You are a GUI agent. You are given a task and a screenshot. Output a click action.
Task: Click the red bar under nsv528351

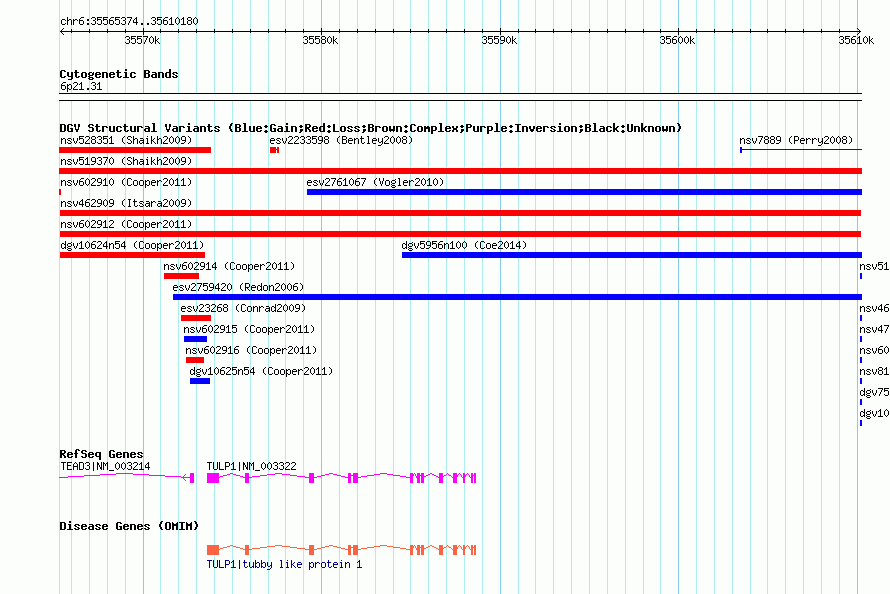point(135,150)
